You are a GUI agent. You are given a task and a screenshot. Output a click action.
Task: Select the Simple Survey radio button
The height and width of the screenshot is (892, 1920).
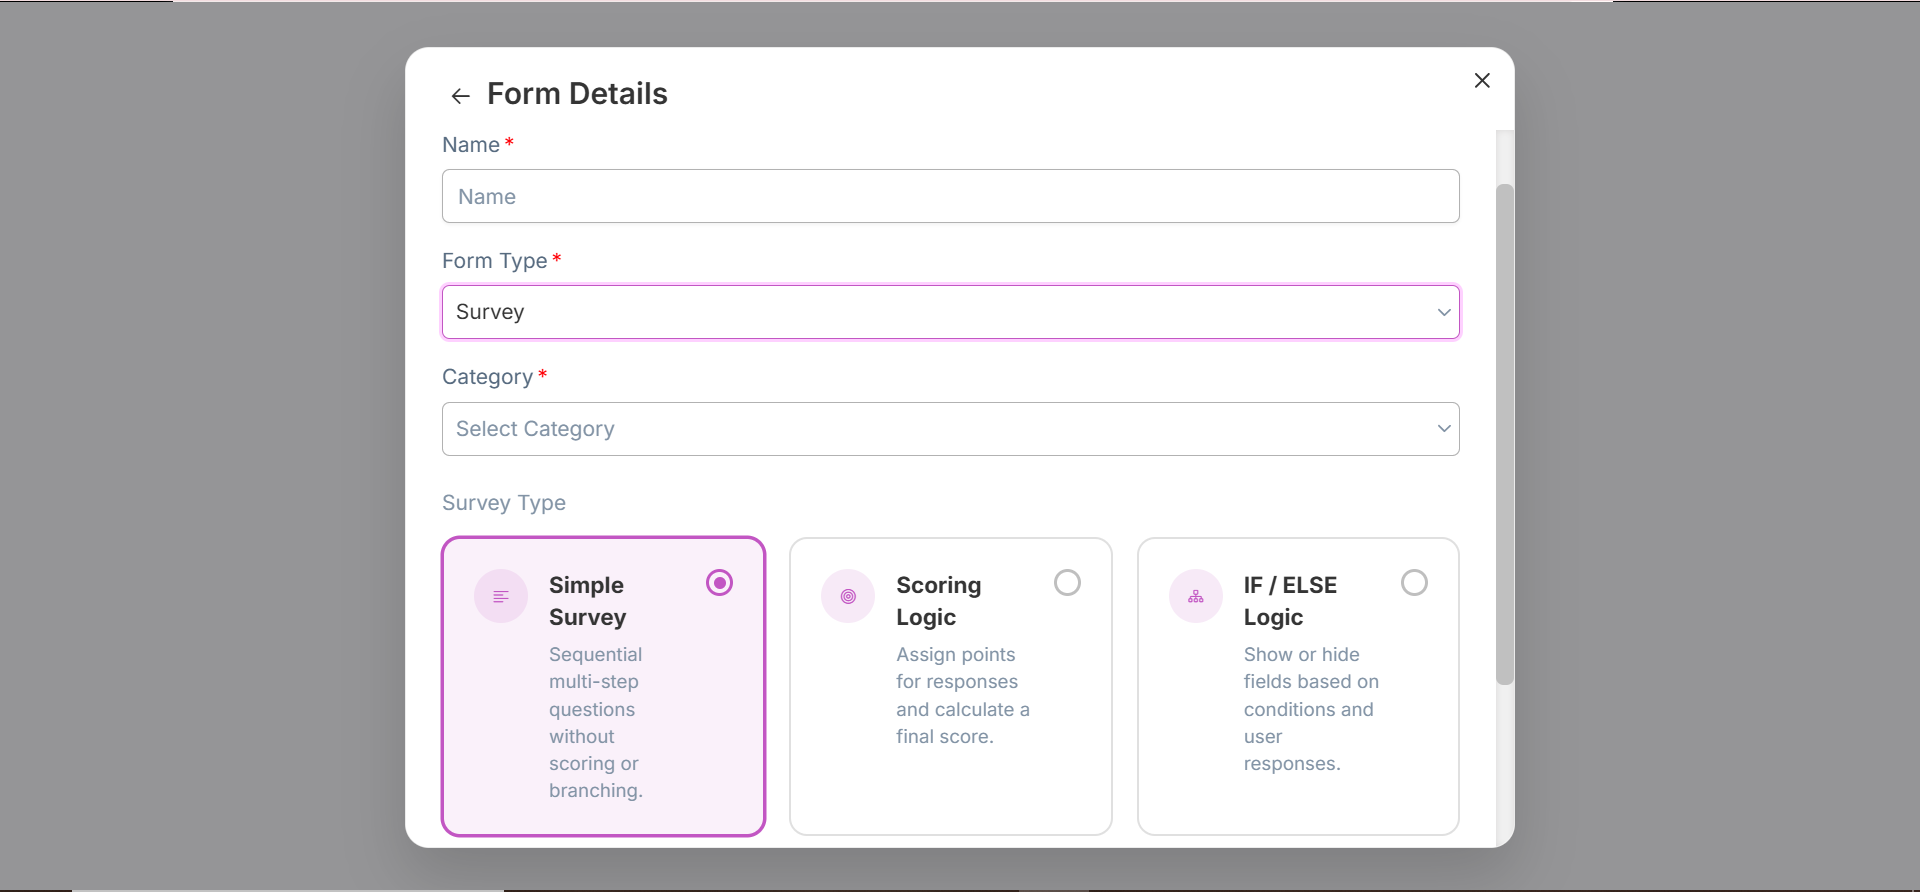pos(719,583)
